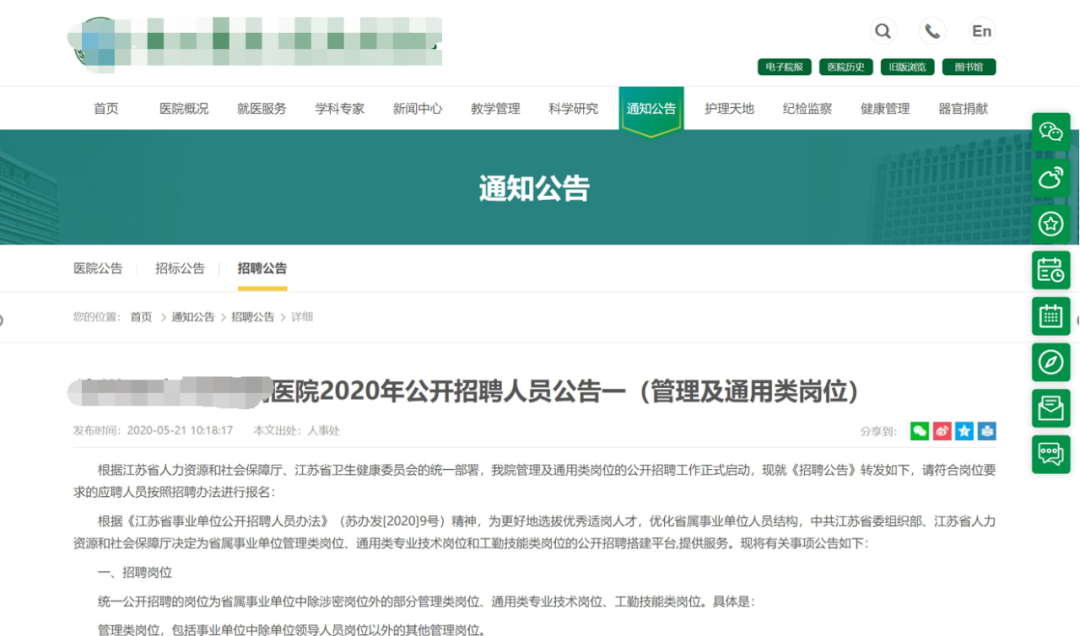
Task: Select the 医院公告 tab
Action: click(98, 268)
